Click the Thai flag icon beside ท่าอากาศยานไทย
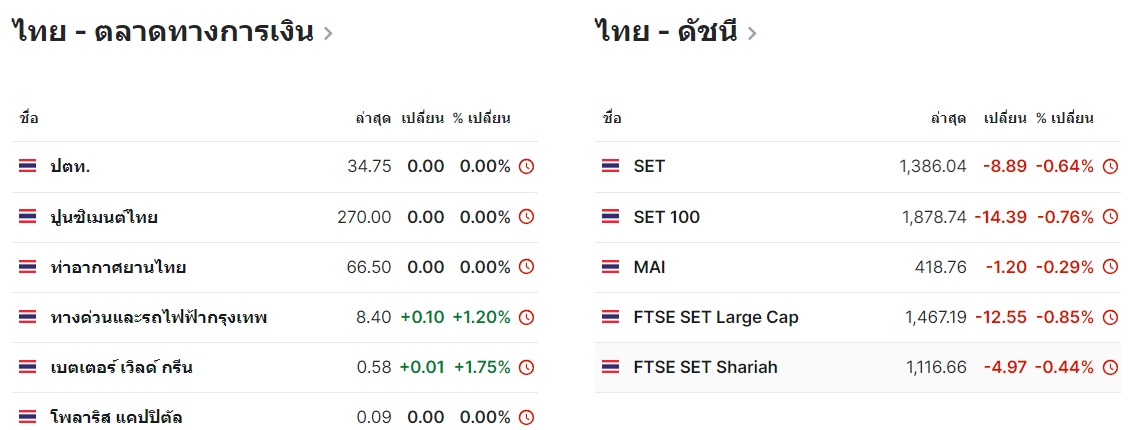1146x430 pixels. point(27,267)
